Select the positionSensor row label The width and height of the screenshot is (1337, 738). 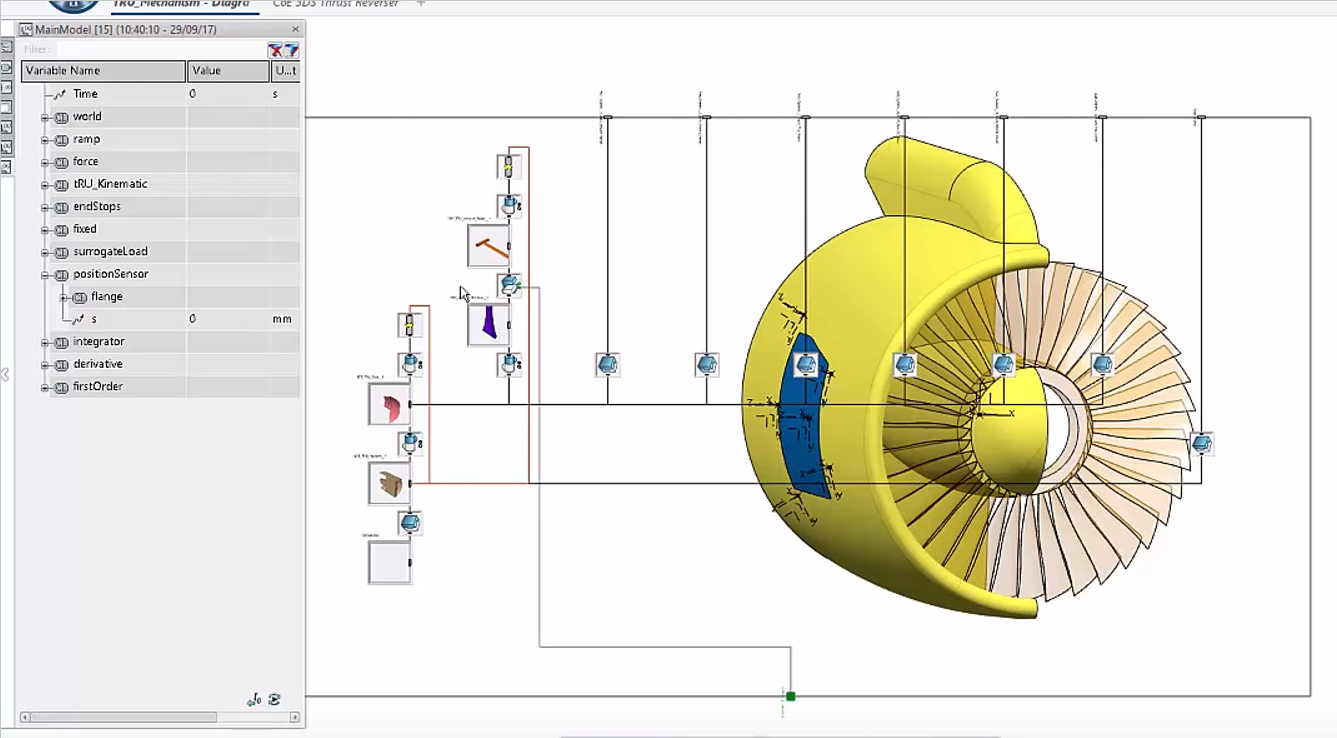110,274
